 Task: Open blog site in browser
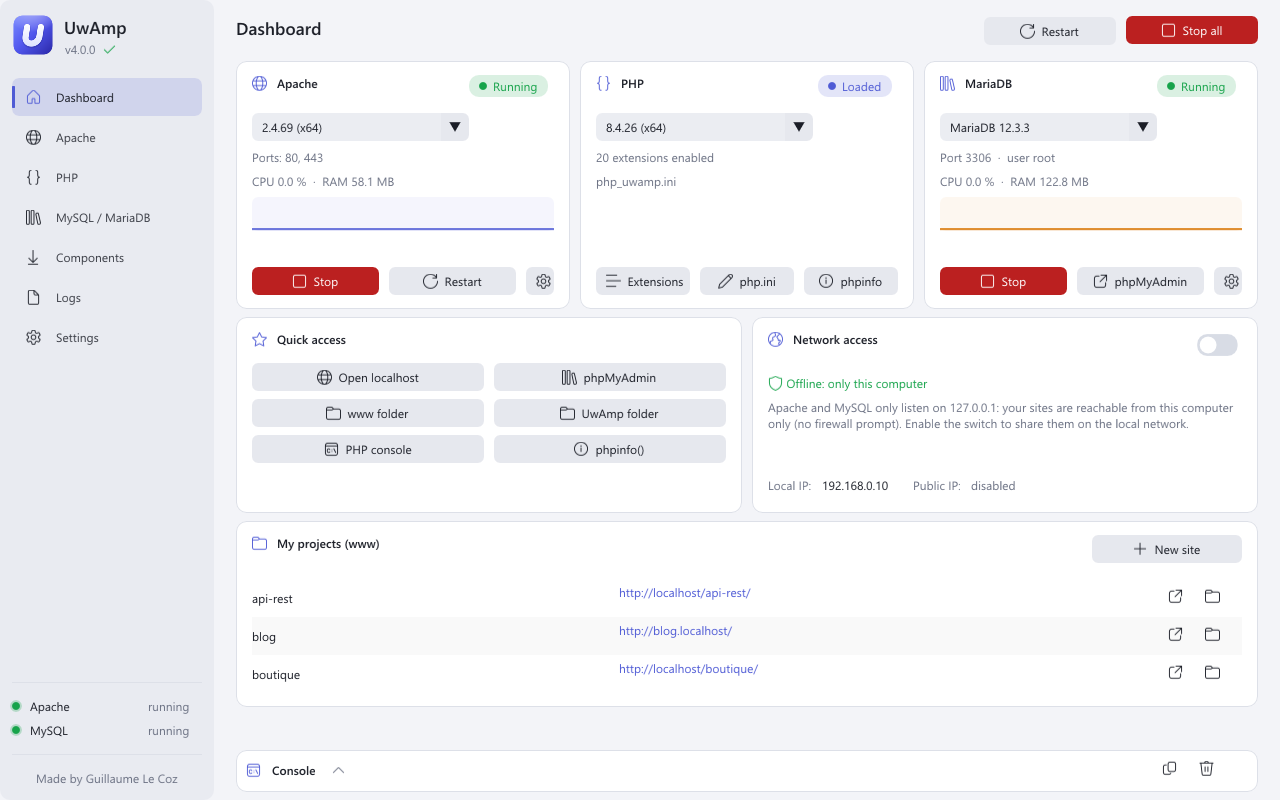pos(1176,634)
